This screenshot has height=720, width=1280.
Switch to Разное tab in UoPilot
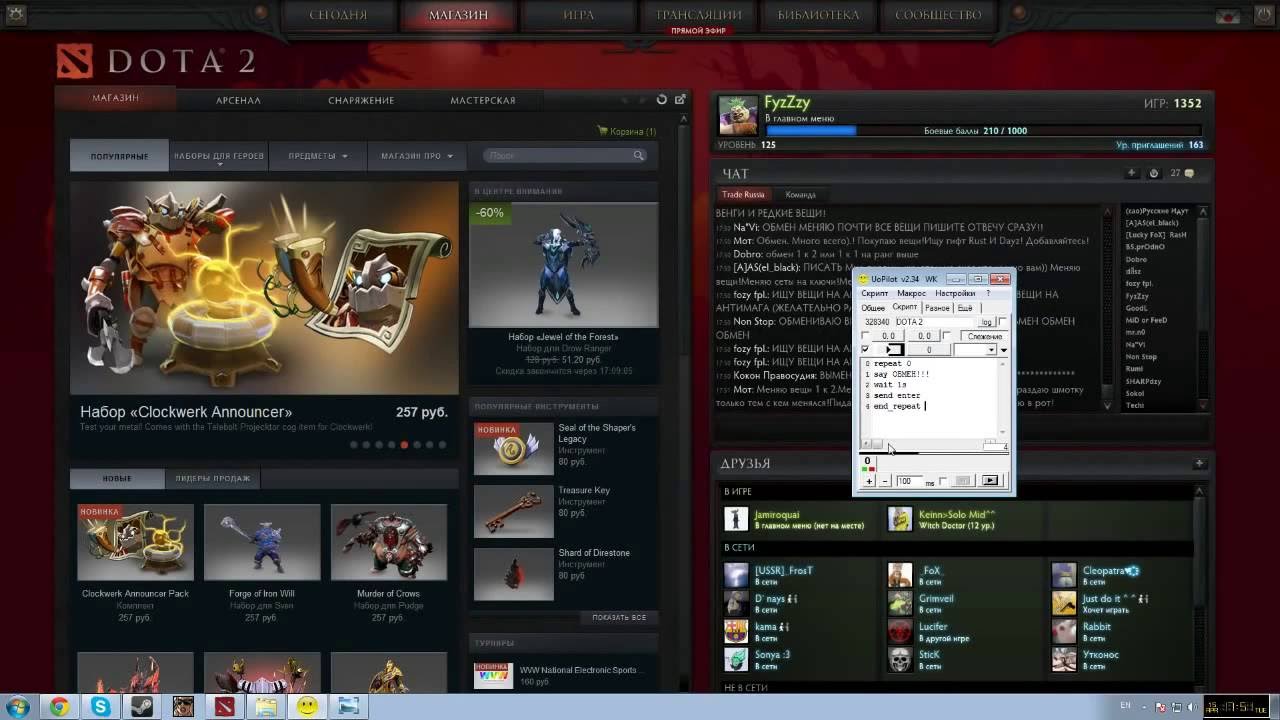[937, 308]
